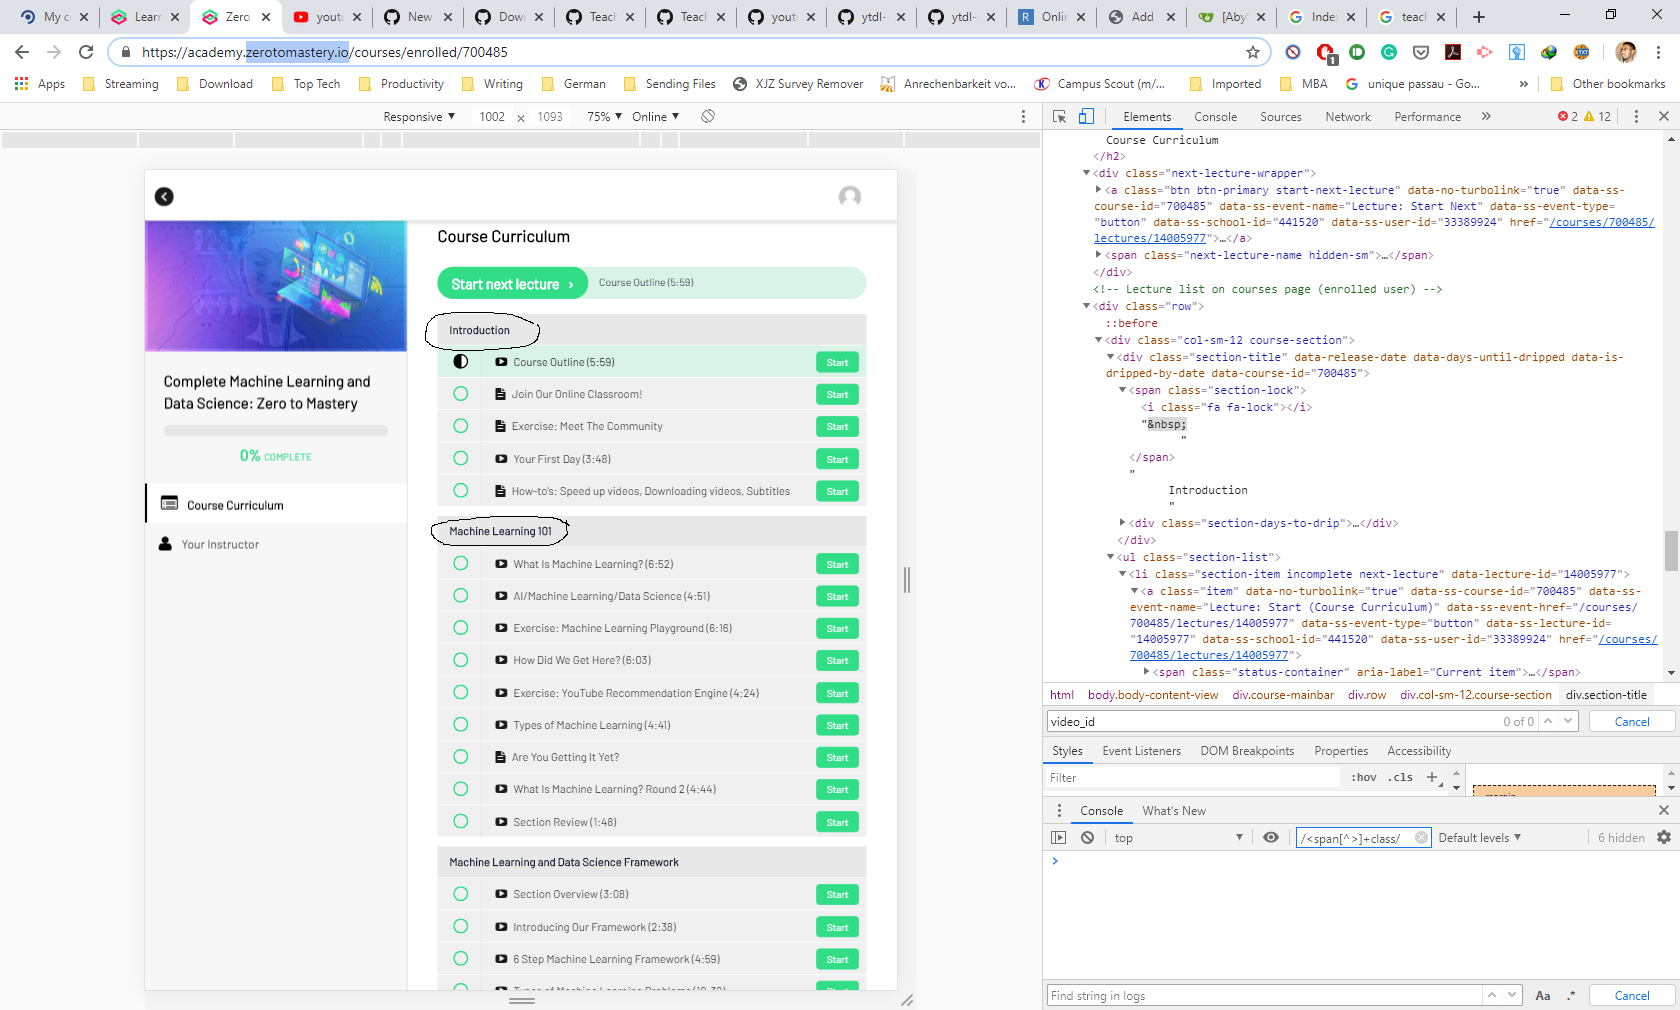Click the rotate screen icon in device toolbar
Viewport: 1680px width, 1010px height.
point(708,117)
